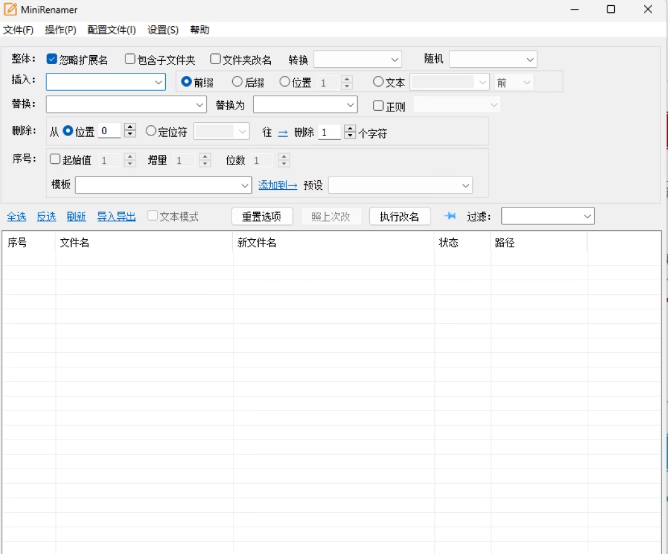Click the 路径 column header

click(x=539, y=242)
